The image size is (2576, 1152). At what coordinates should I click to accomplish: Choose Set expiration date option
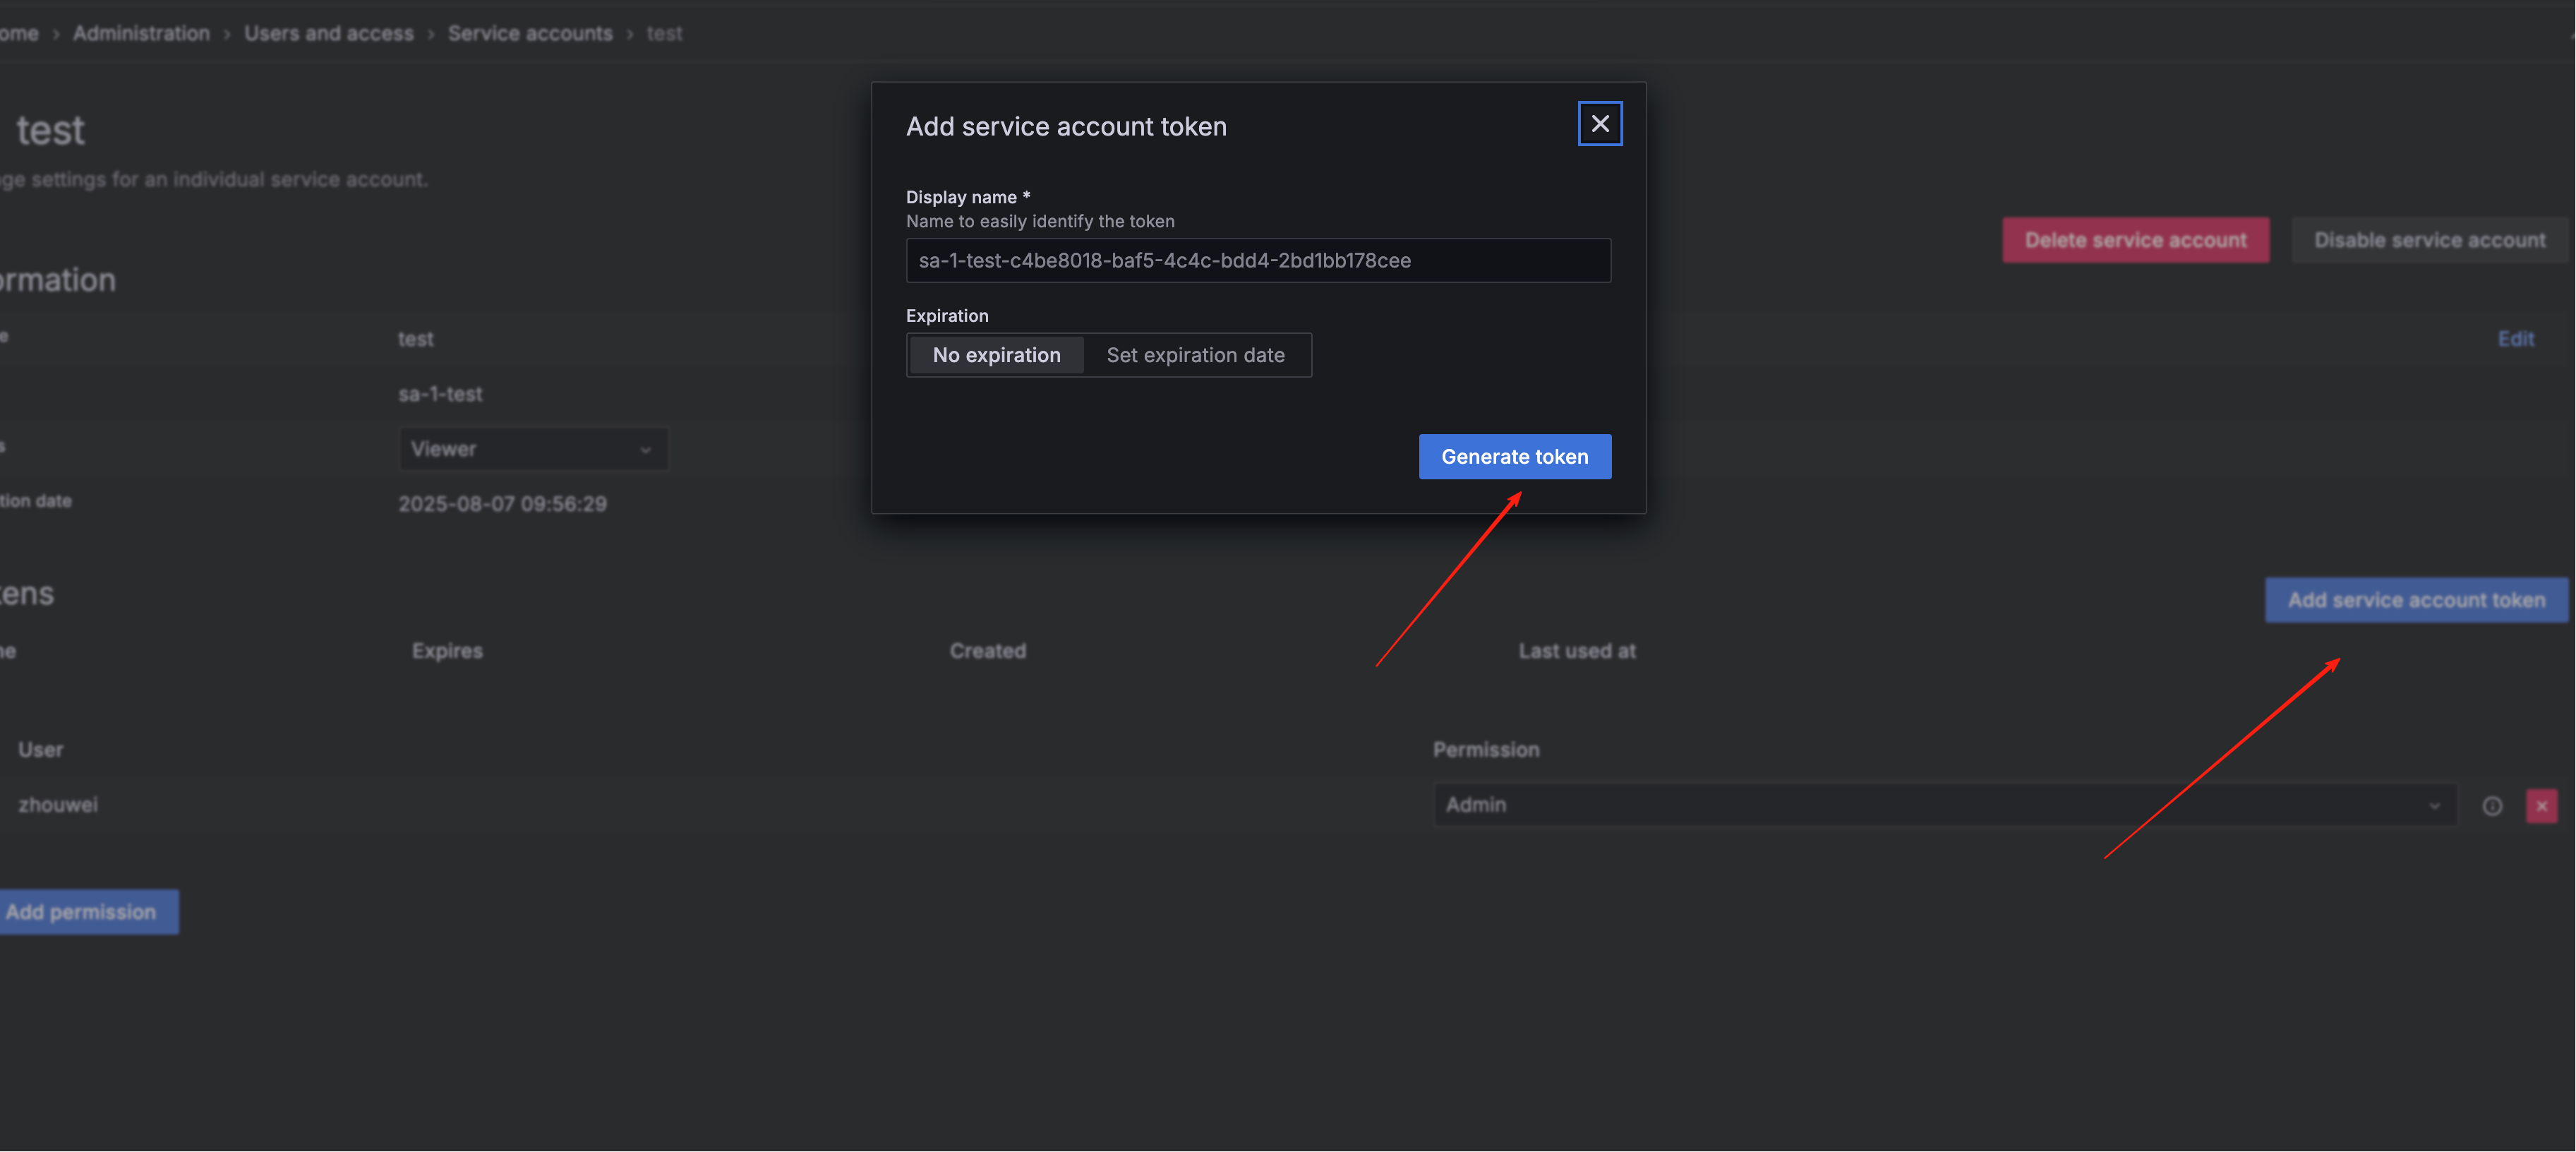[x=1195, y=355]
